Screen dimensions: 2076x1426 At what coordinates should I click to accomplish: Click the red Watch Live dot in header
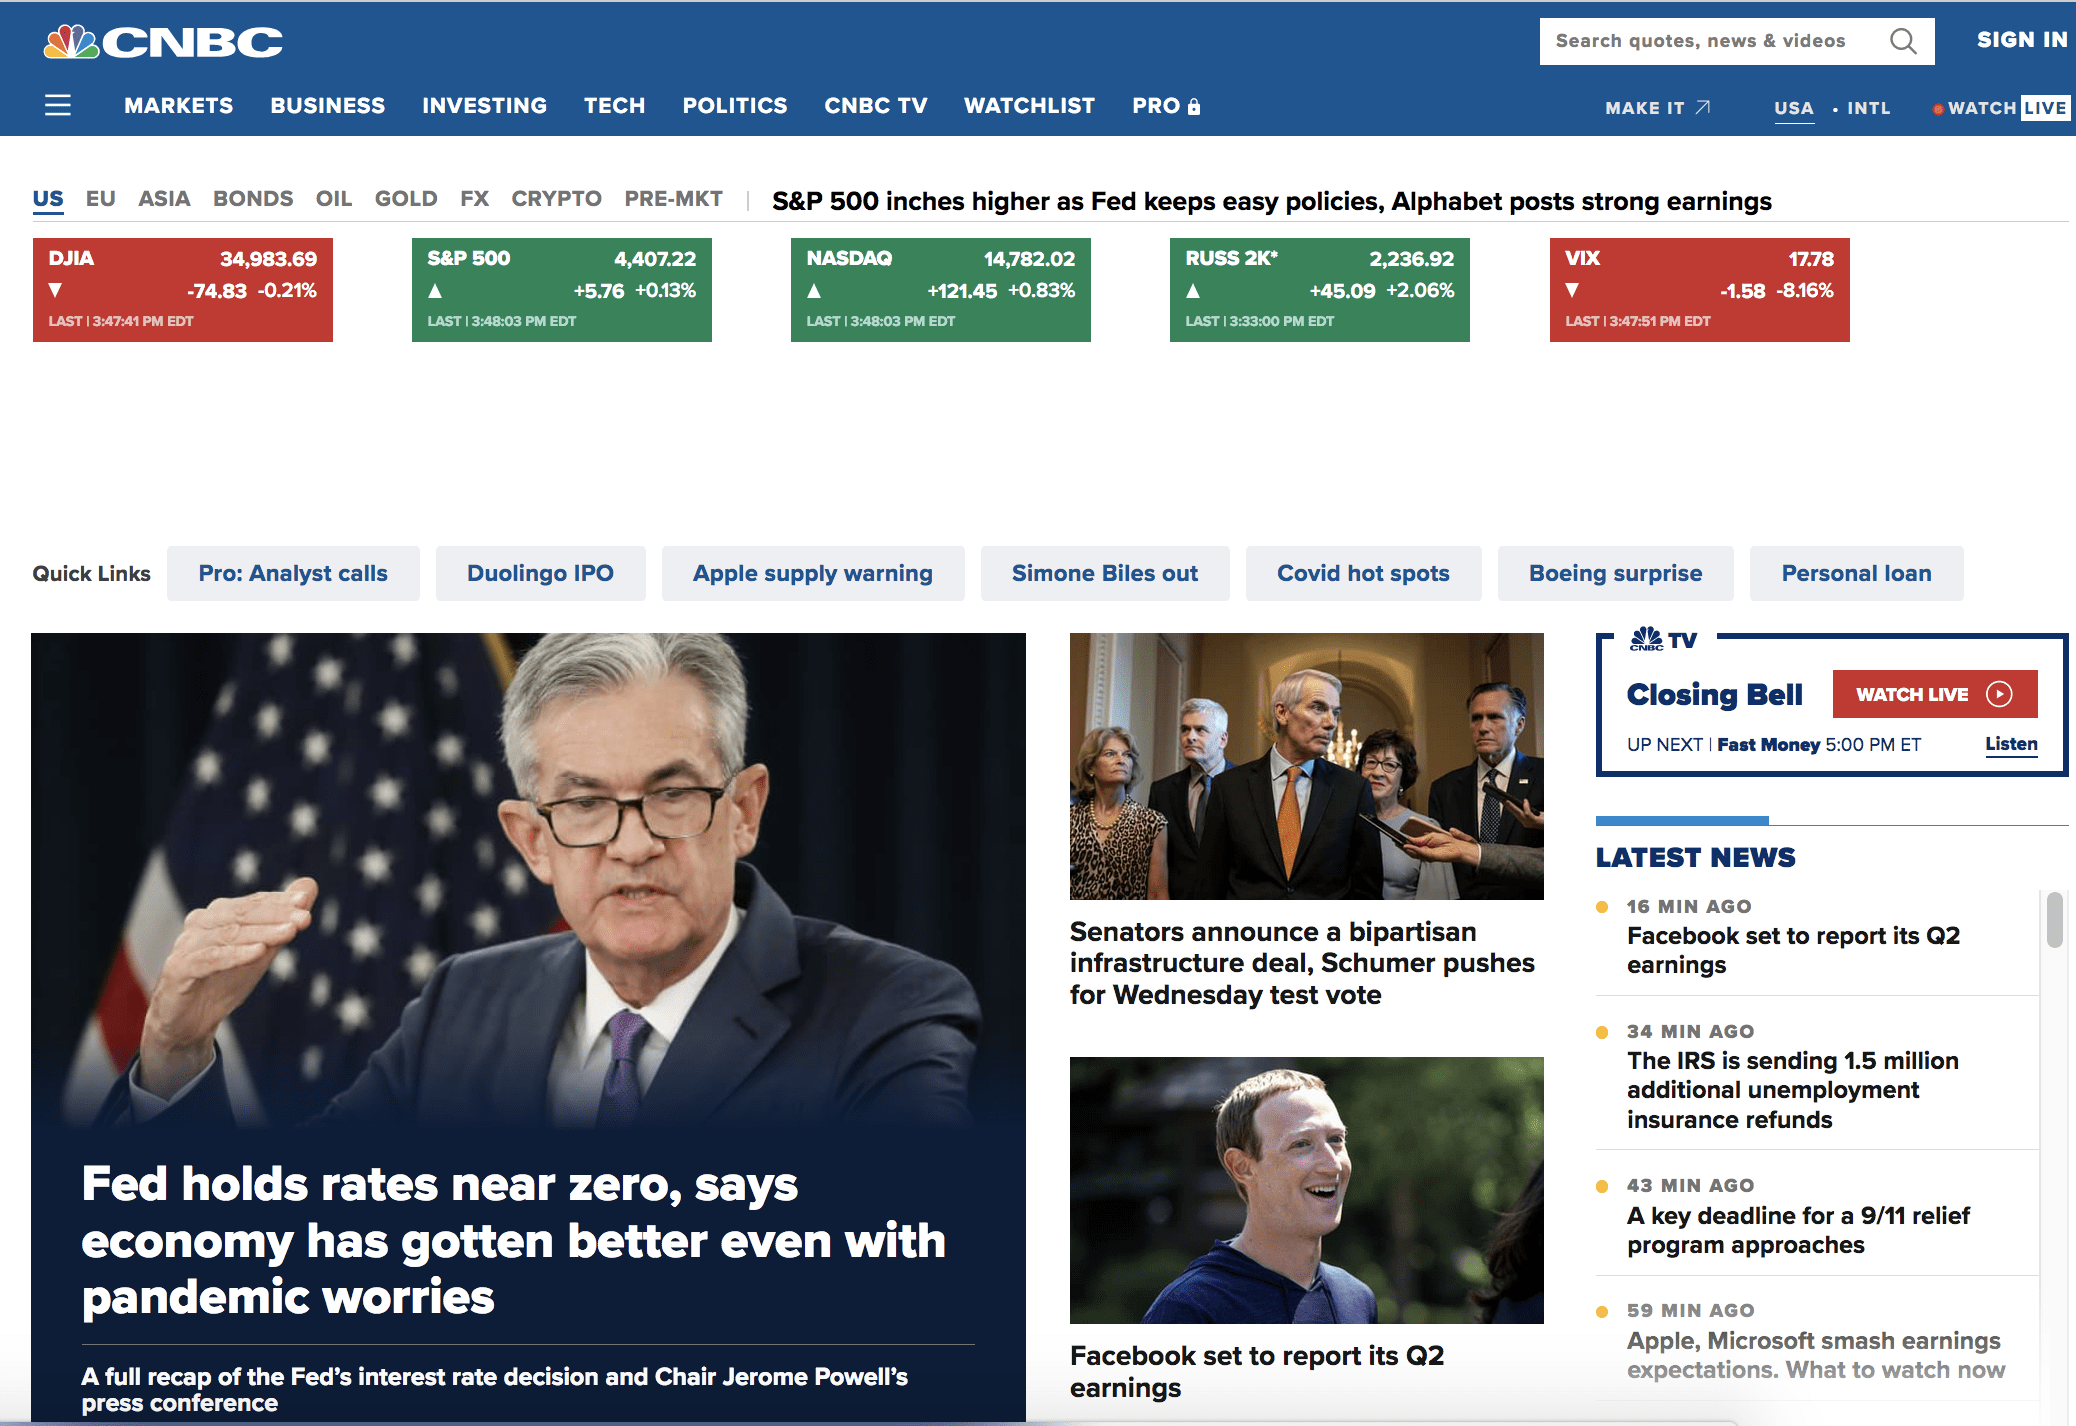point(1938,108)
